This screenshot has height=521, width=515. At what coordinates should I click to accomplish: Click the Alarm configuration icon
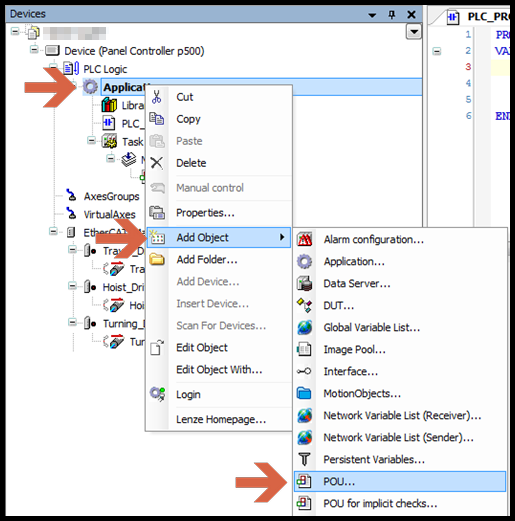tap(304, 239)
